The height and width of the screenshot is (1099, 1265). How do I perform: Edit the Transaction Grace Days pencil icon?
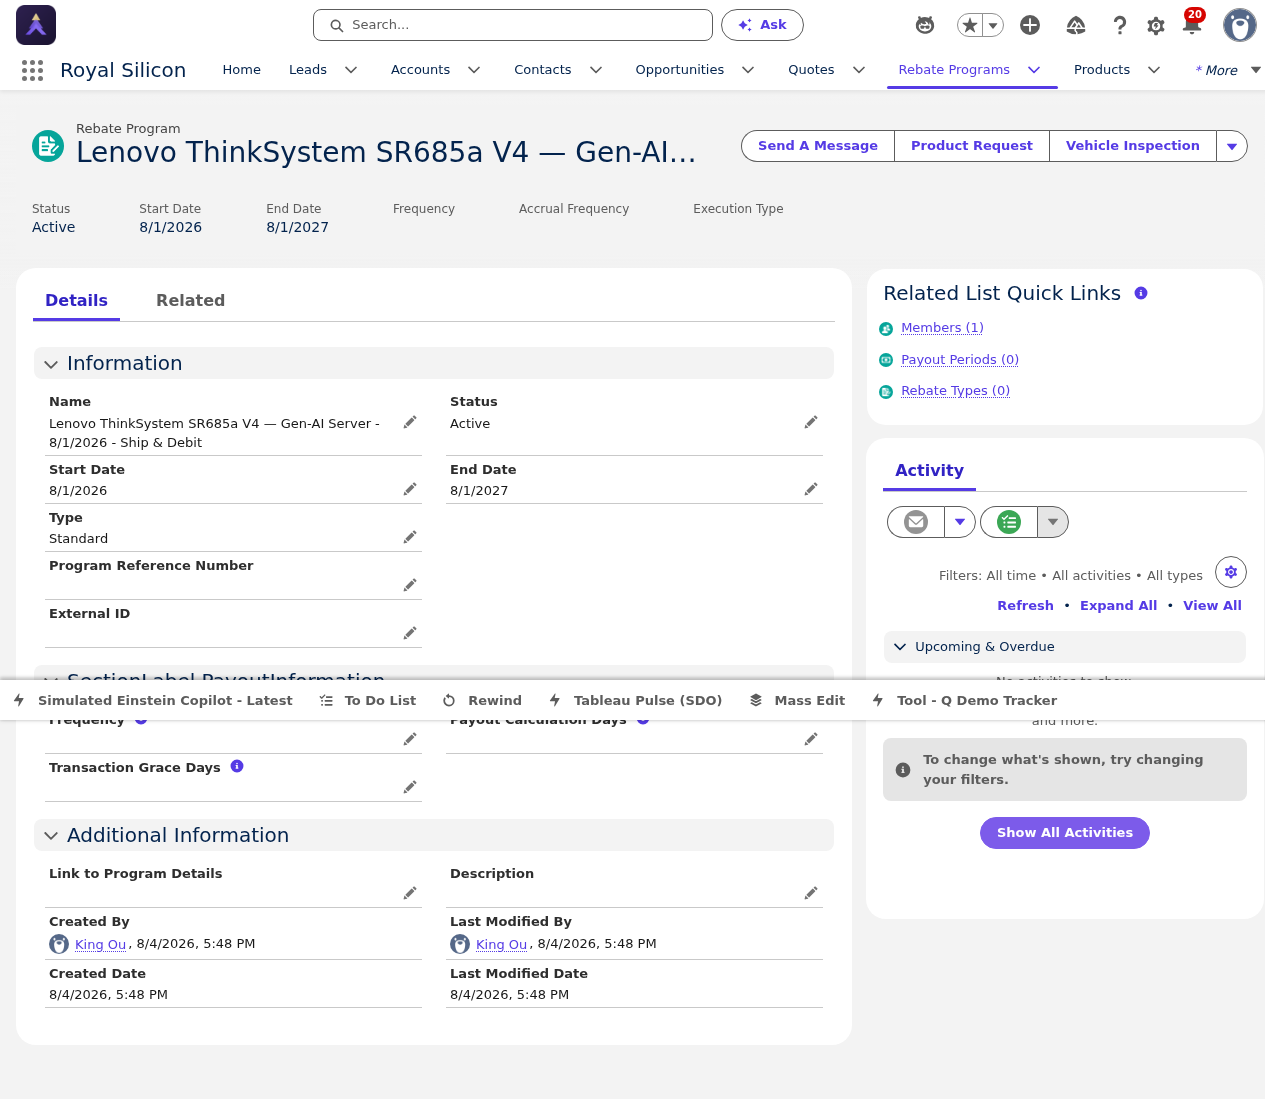coord(410,788)
